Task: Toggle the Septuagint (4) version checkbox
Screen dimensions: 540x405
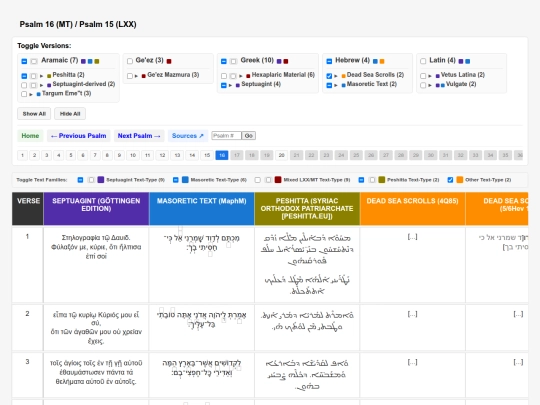Action: click(224, 85)
